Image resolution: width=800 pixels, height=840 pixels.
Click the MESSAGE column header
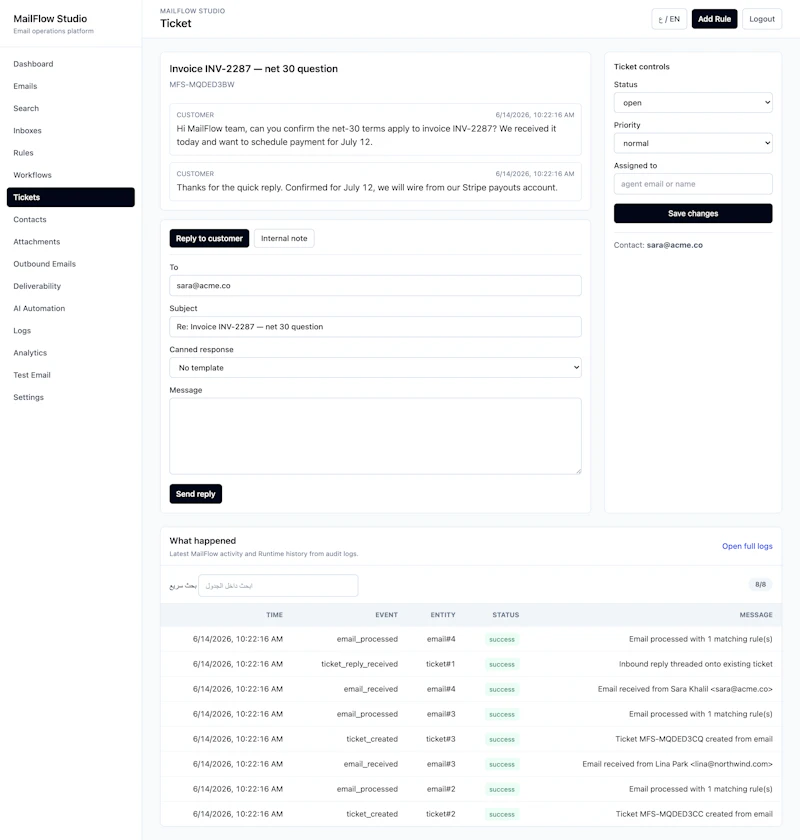[x=756, y=615]
